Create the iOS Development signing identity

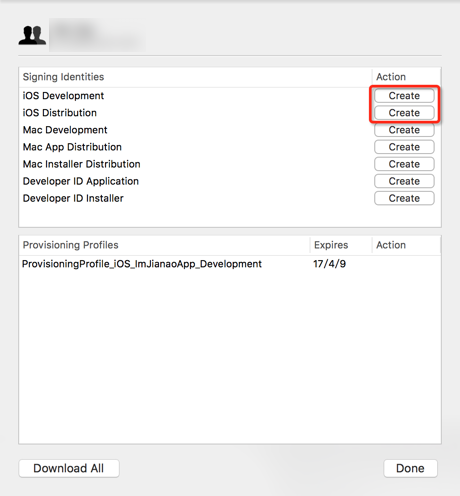404,96
